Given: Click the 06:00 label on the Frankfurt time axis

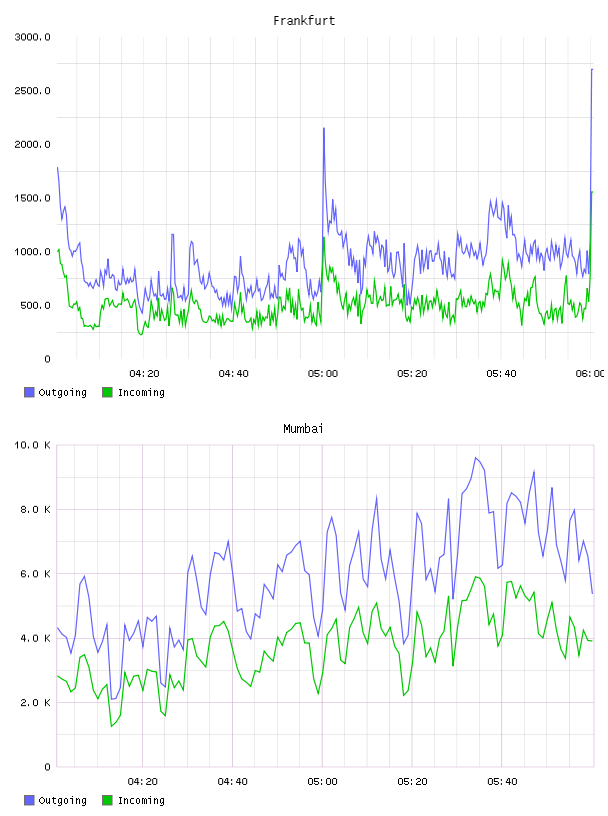Looking at the screenshot, I should (590, 374).
